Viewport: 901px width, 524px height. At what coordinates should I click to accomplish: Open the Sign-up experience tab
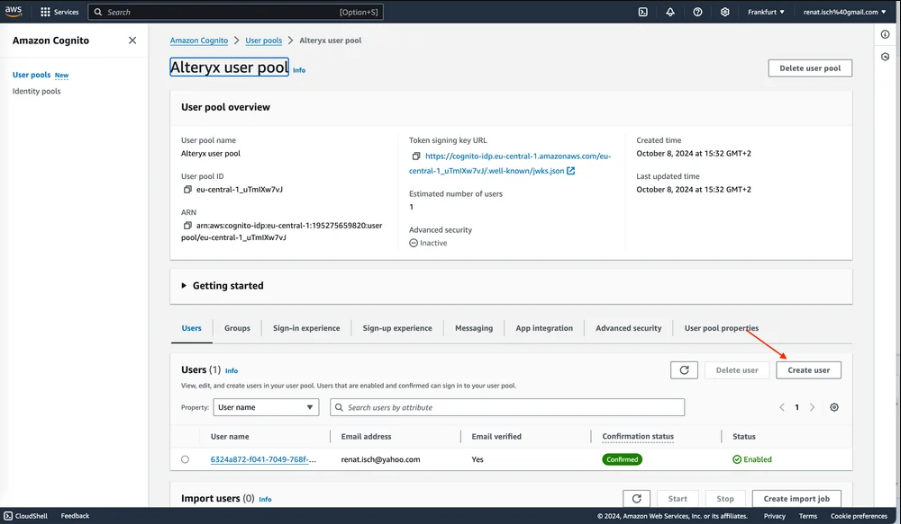(x=397, y=328)
